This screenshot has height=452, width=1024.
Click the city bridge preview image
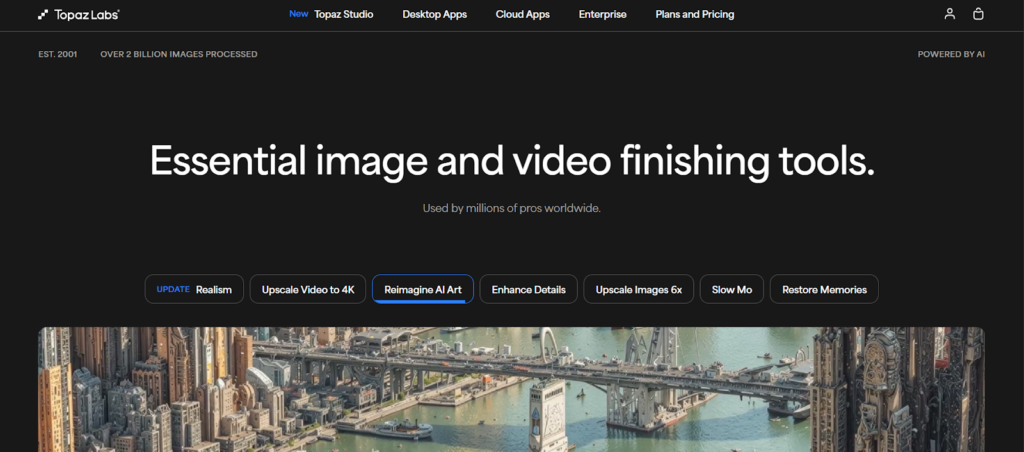[x=511, y=390]
